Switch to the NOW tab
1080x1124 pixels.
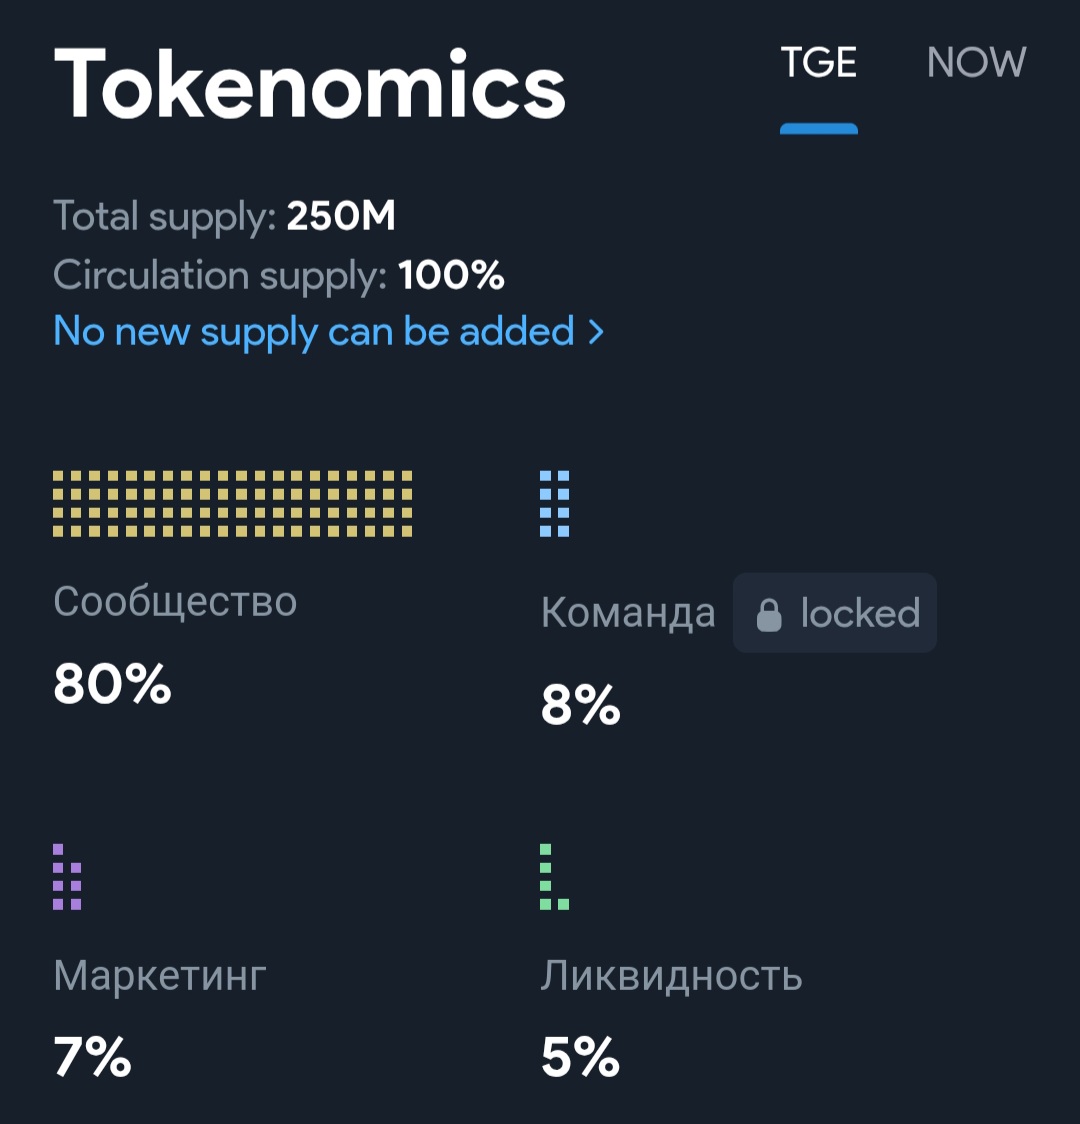[x=976, y=64]
